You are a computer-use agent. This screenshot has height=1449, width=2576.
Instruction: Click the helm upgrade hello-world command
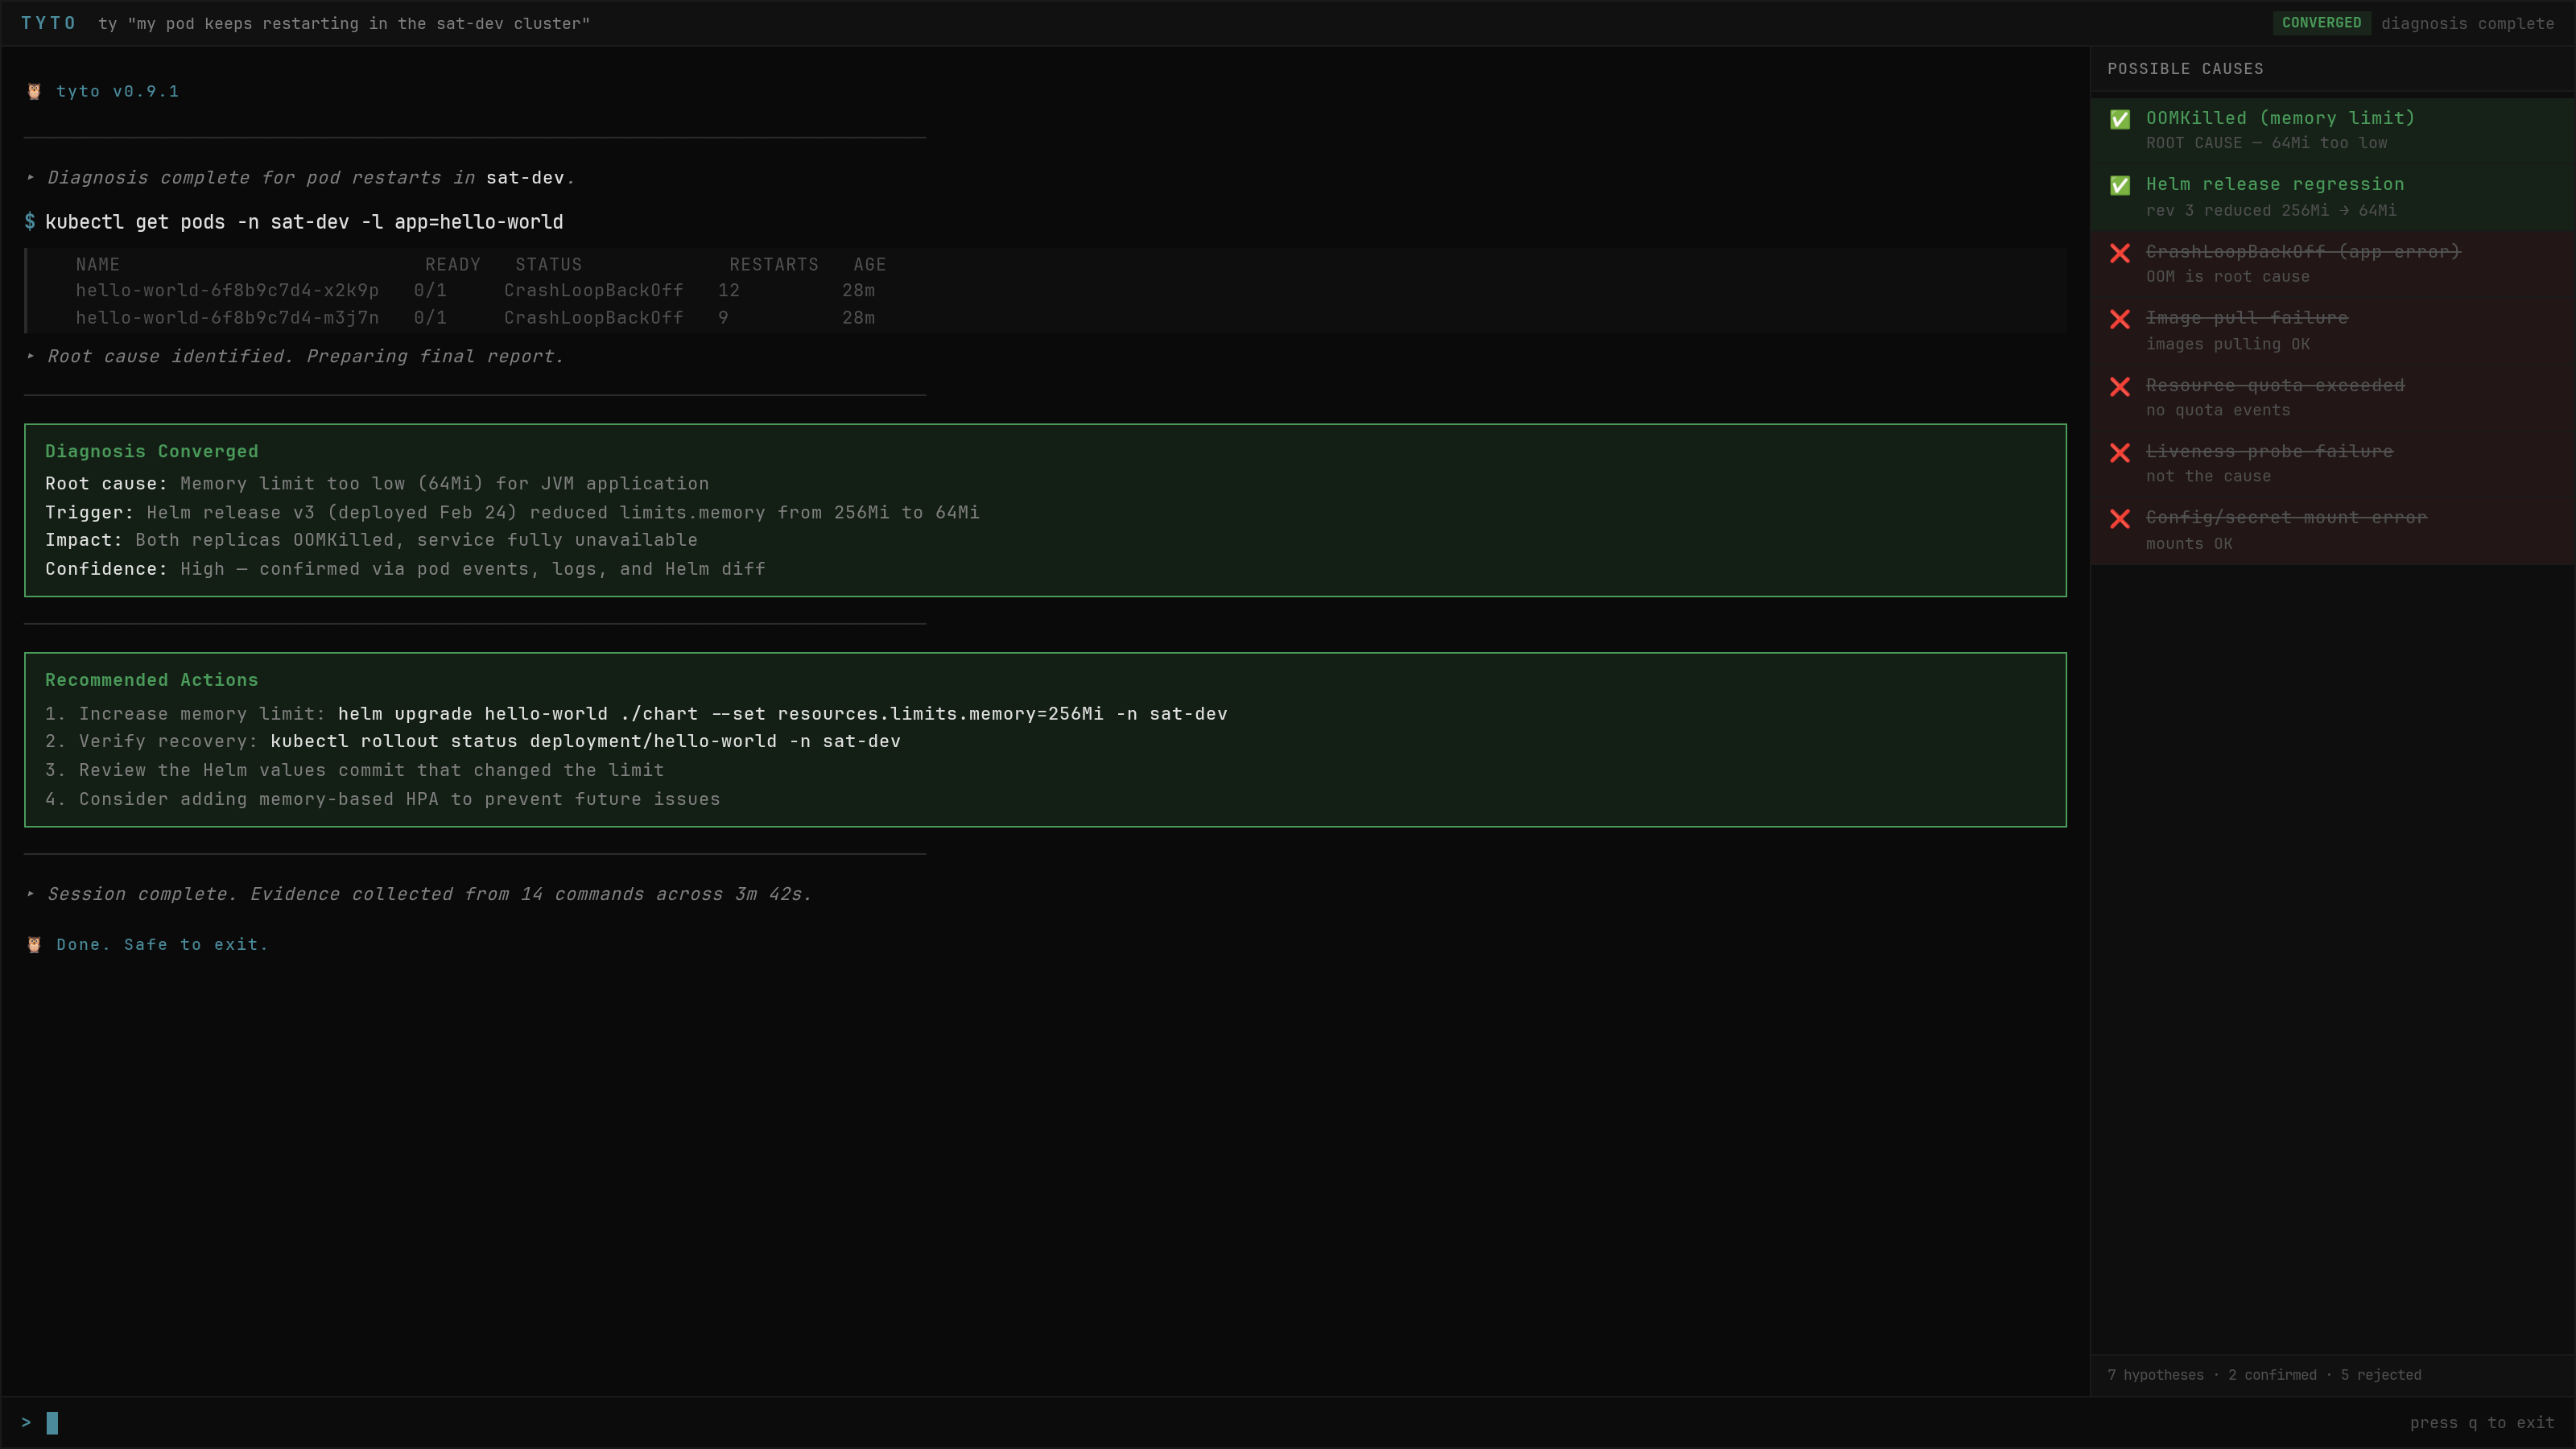(x=782, y=713)
